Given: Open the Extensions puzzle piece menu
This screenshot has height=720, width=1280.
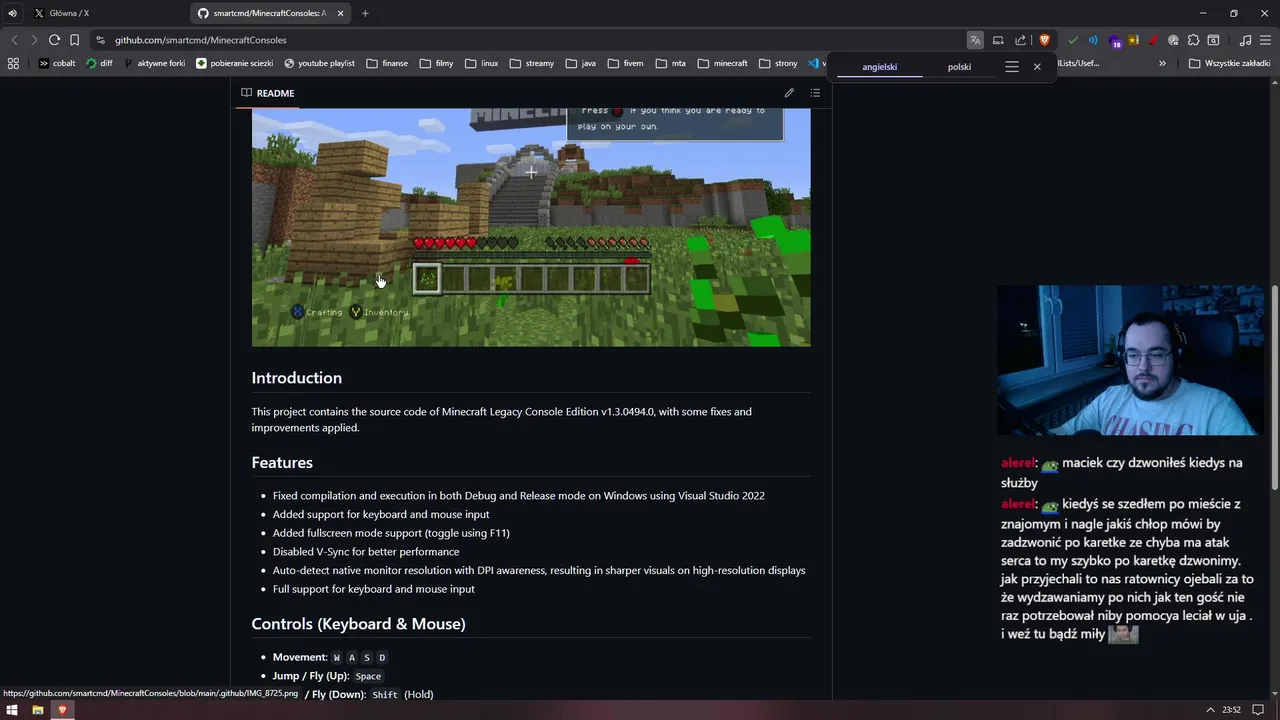Looking at the screenshot, I should point(1193,40).
